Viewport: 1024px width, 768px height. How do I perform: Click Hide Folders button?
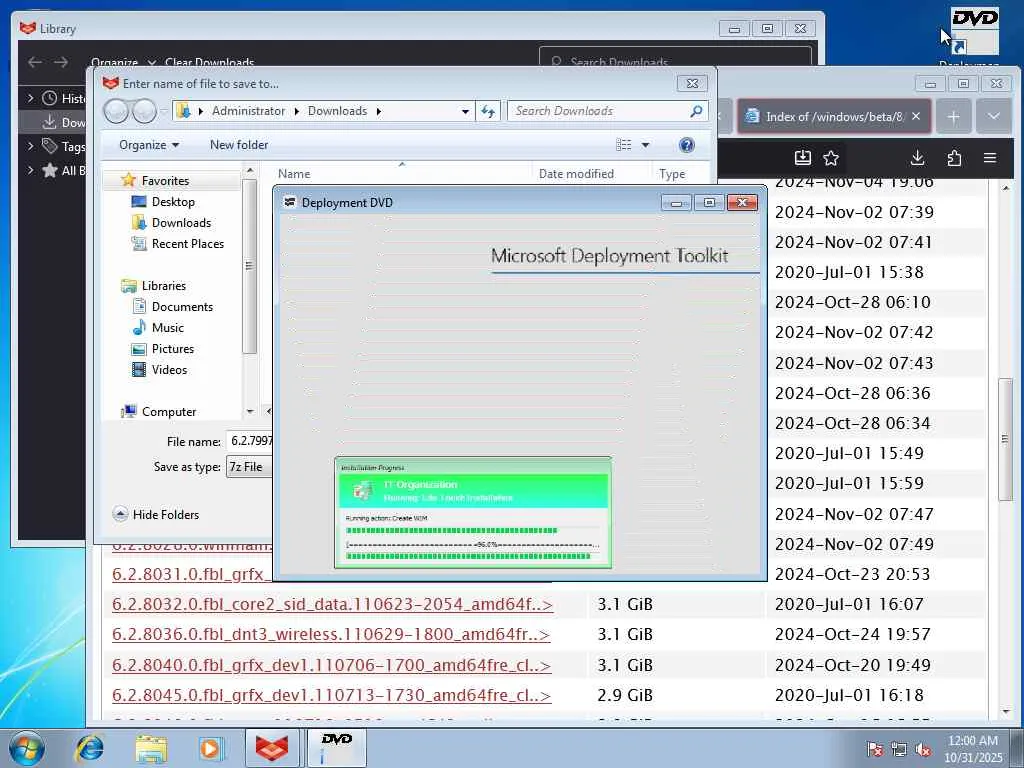156,515
